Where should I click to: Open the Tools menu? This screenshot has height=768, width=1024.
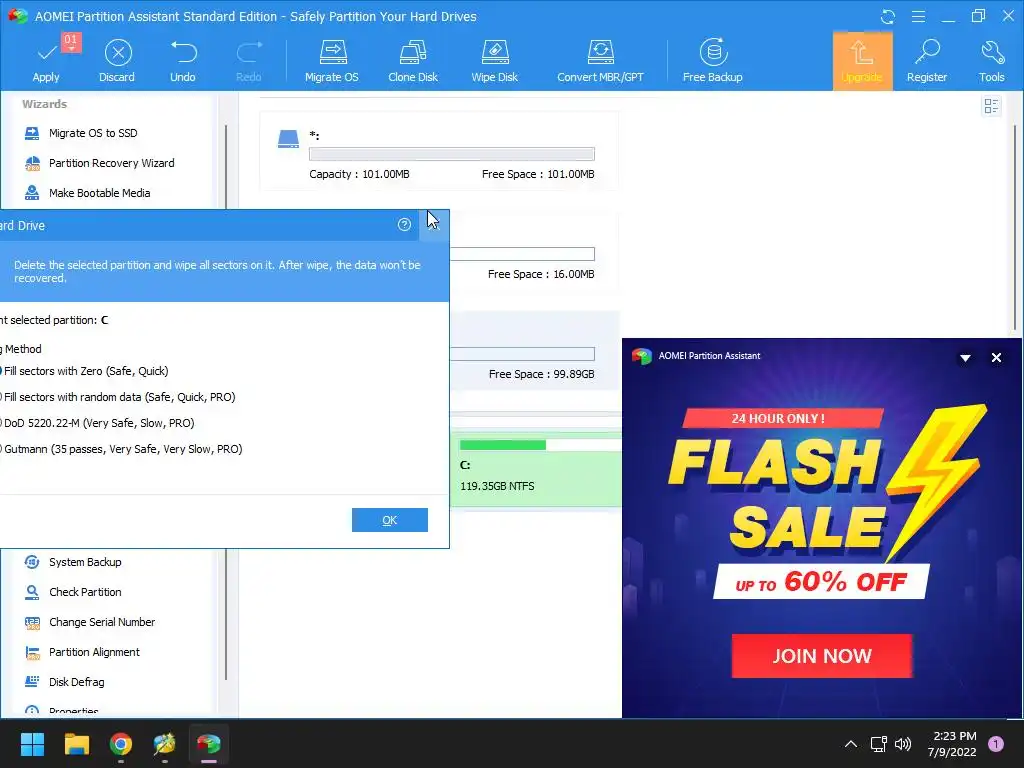(991, 61)
